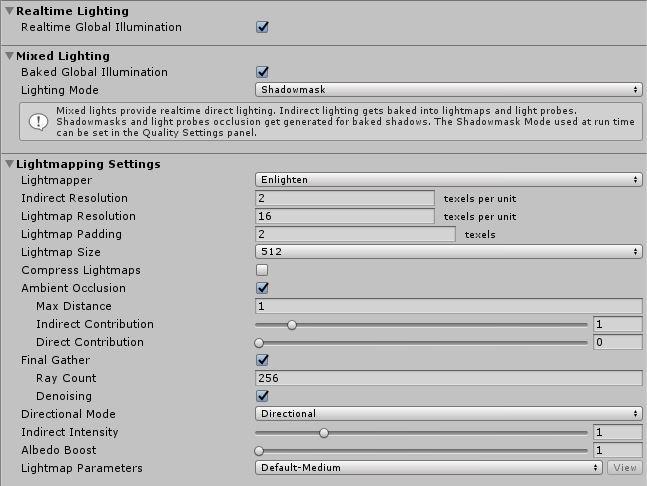Uncheck Baked Global Illumination

(262, 72)
